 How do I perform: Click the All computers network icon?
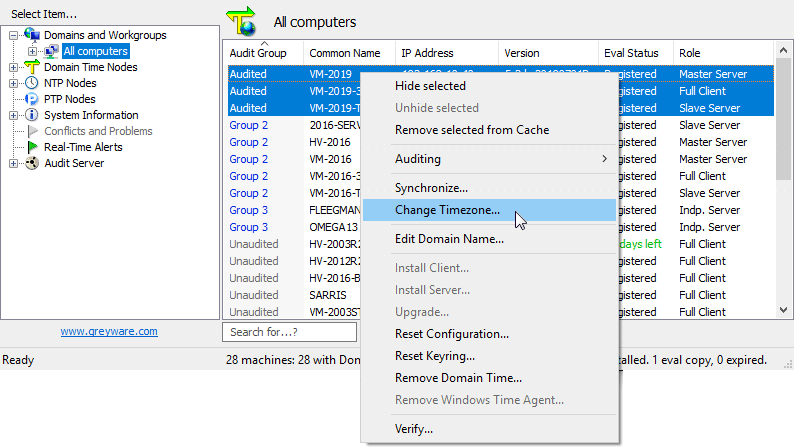(51, 51)
